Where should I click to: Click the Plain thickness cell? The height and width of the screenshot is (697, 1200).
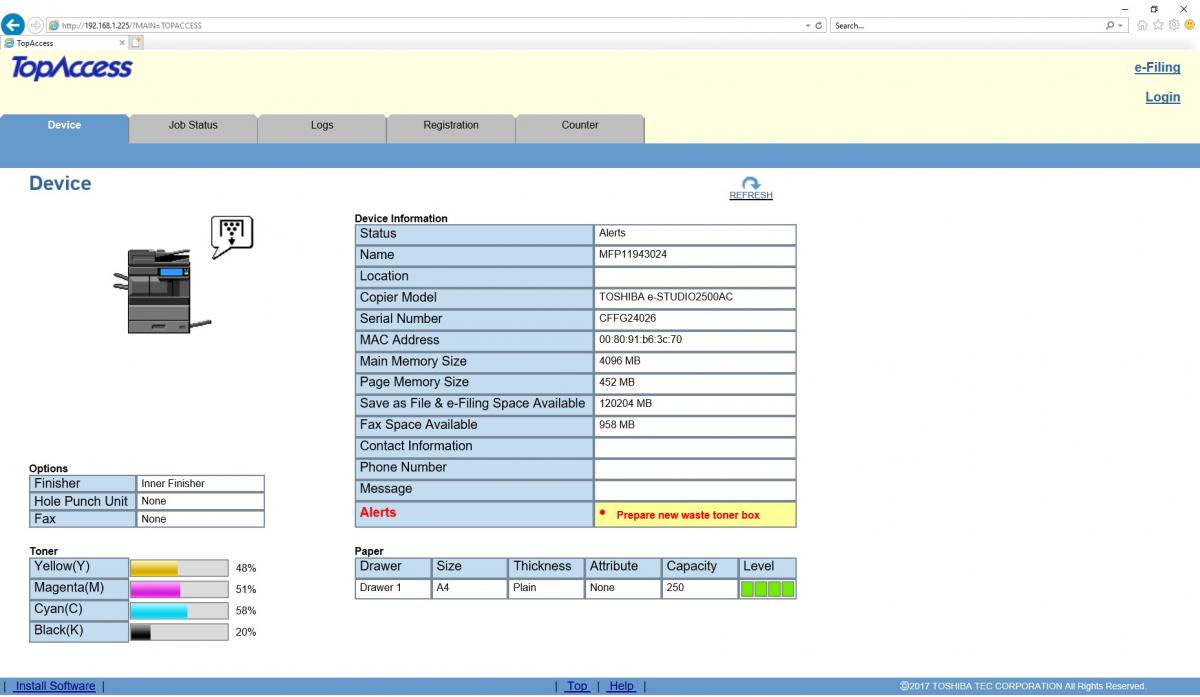click(x=546, y=589)
